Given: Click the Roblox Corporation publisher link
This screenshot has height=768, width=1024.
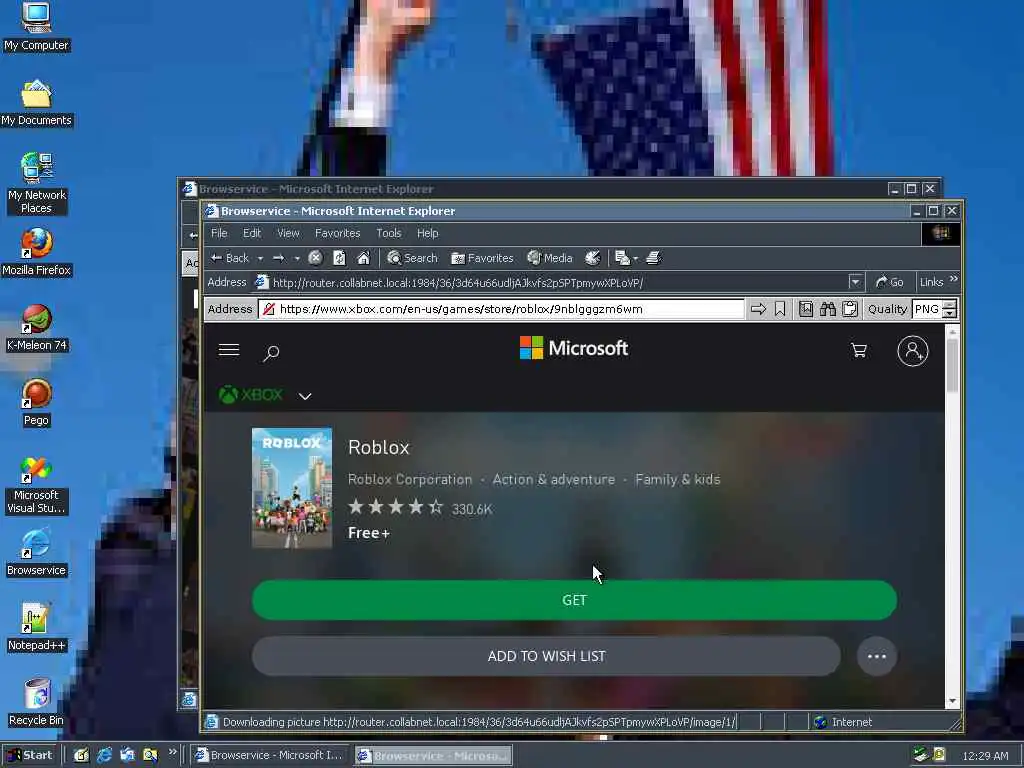Looking at the screenshot, I should pos(409,479).
